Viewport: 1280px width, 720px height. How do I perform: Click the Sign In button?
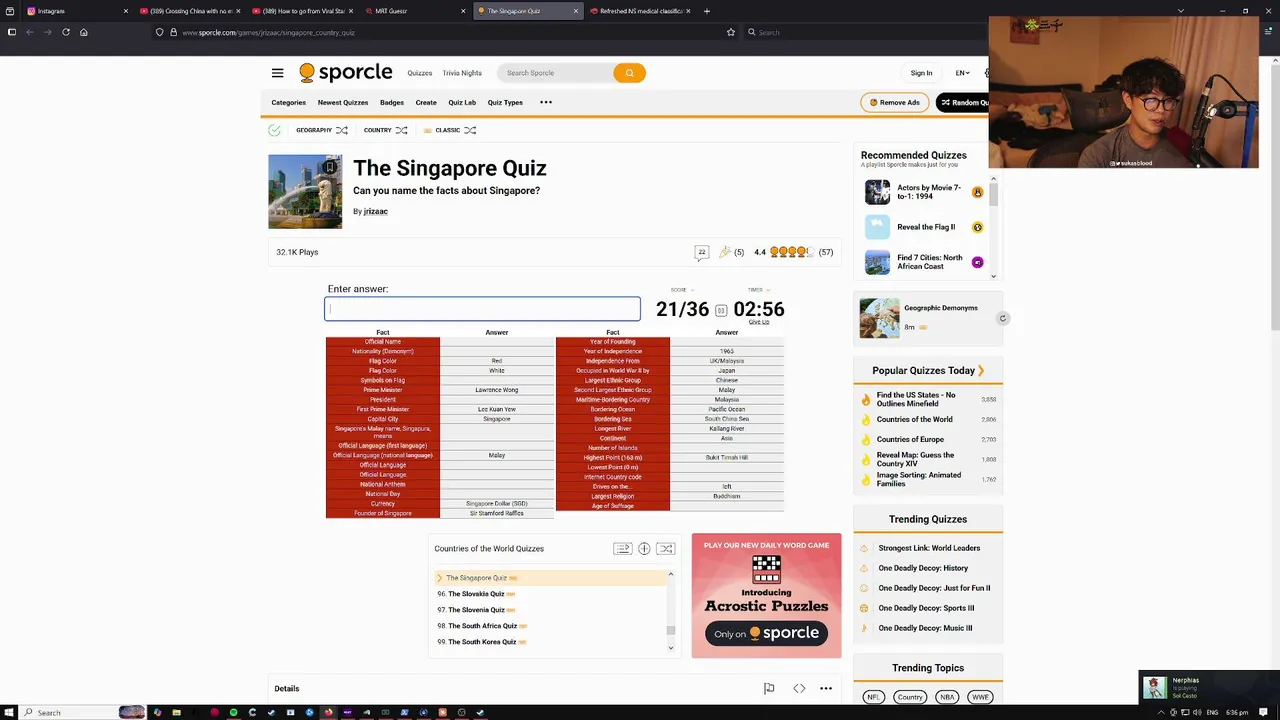tap(921, 73)
